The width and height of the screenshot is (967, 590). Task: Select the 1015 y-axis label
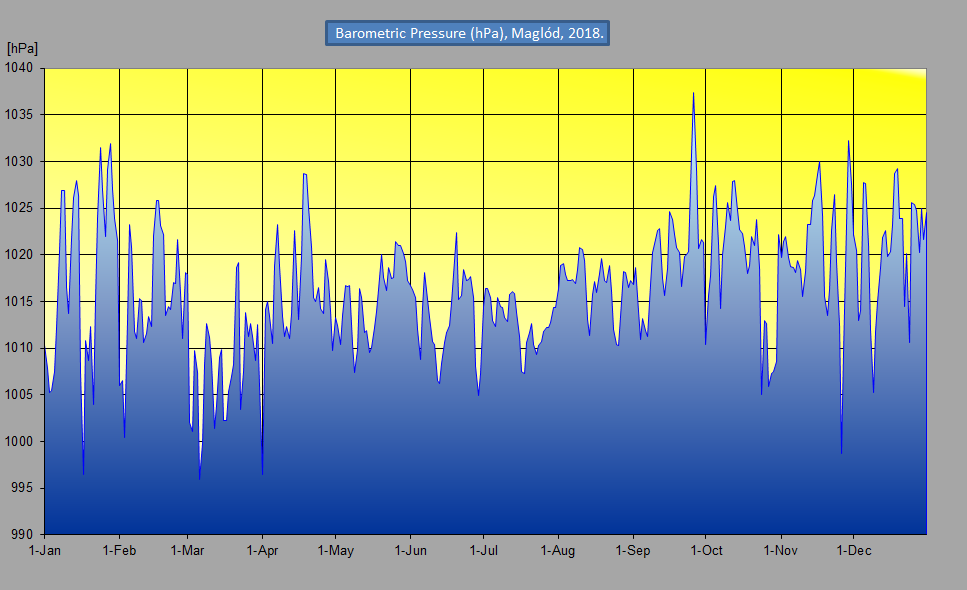(20, 301)
